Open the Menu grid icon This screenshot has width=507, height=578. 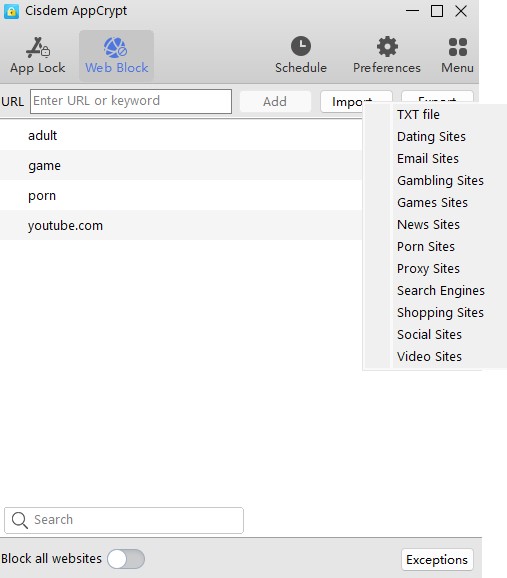tap(458, 56)
